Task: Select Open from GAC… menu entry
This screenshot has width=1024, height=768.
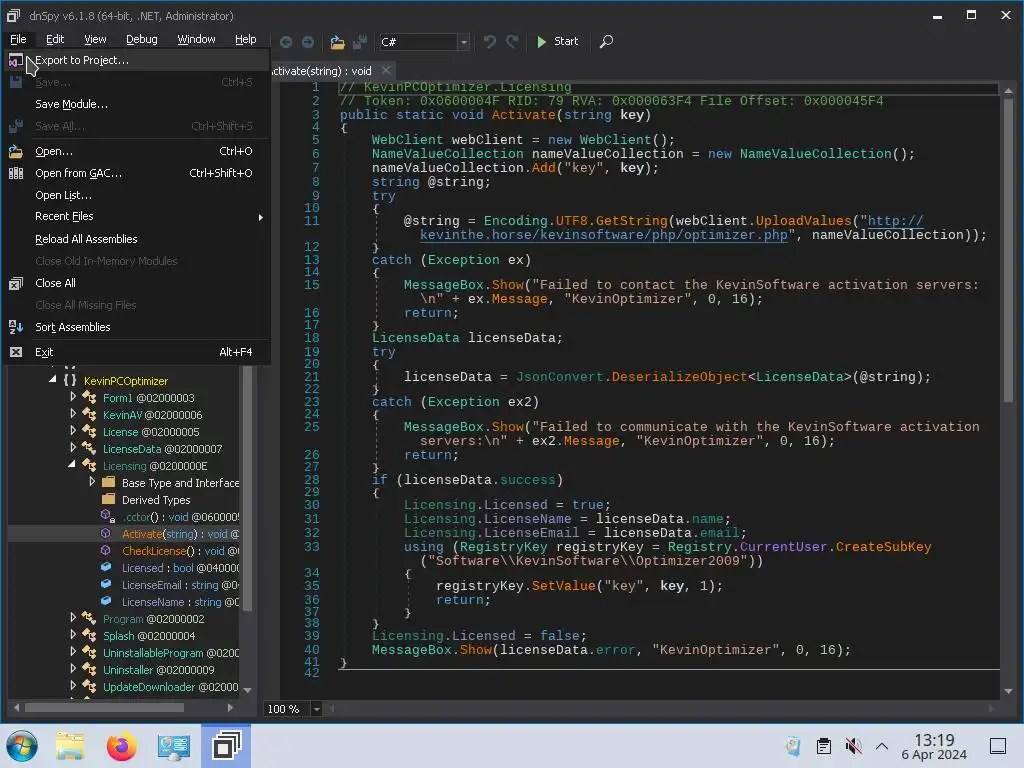Action: 136,173
